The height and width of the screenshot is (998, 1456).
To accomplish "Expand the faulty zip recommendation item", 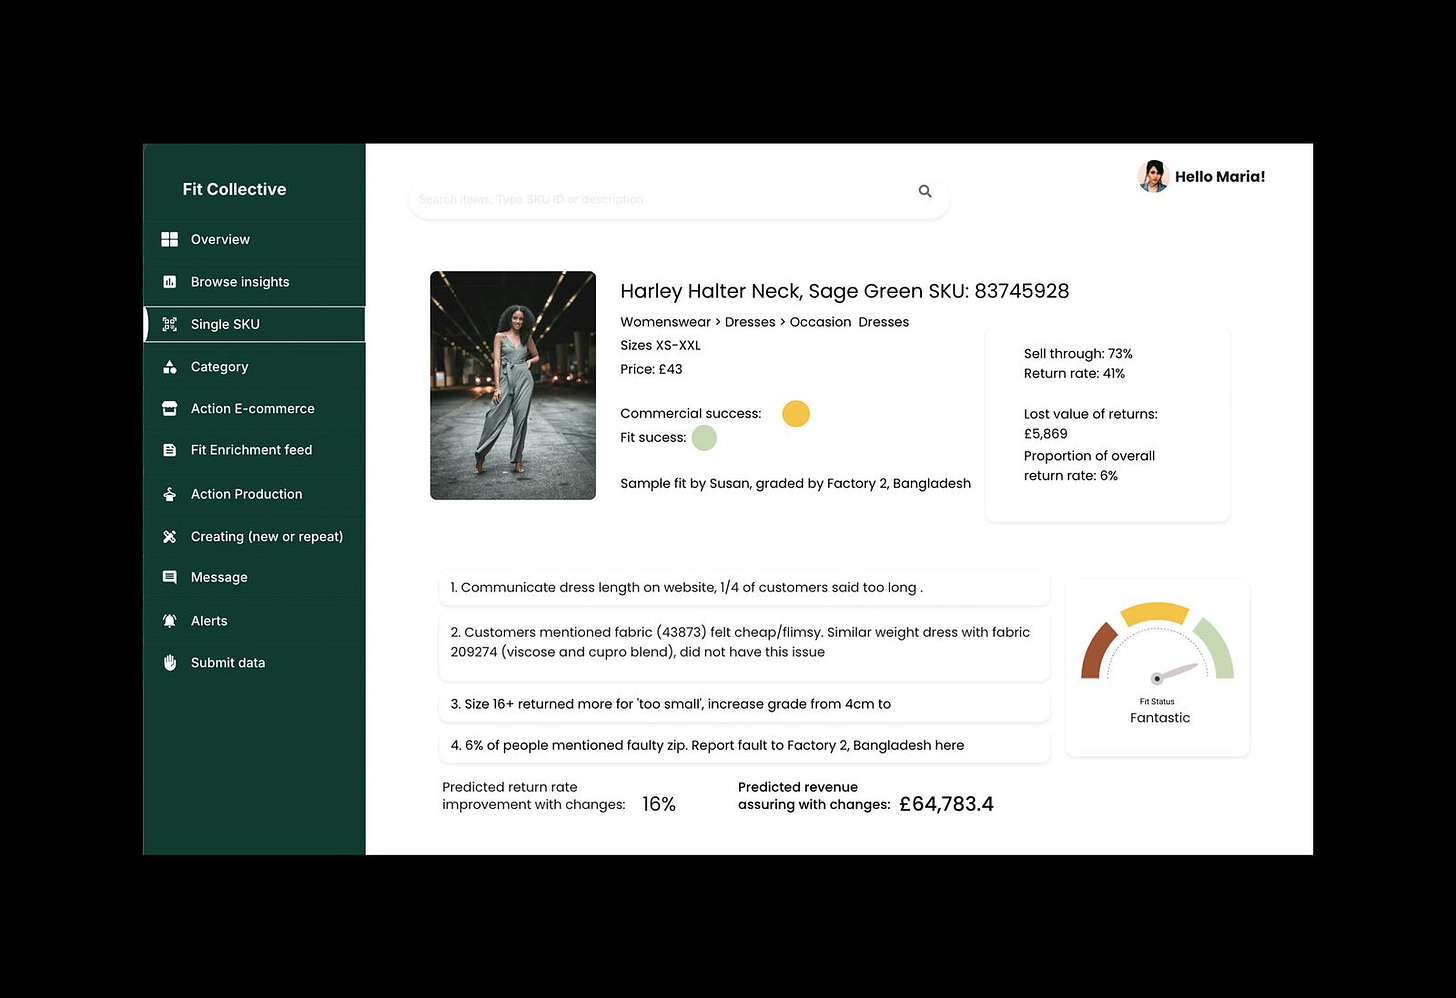I will tap(744, 745).
